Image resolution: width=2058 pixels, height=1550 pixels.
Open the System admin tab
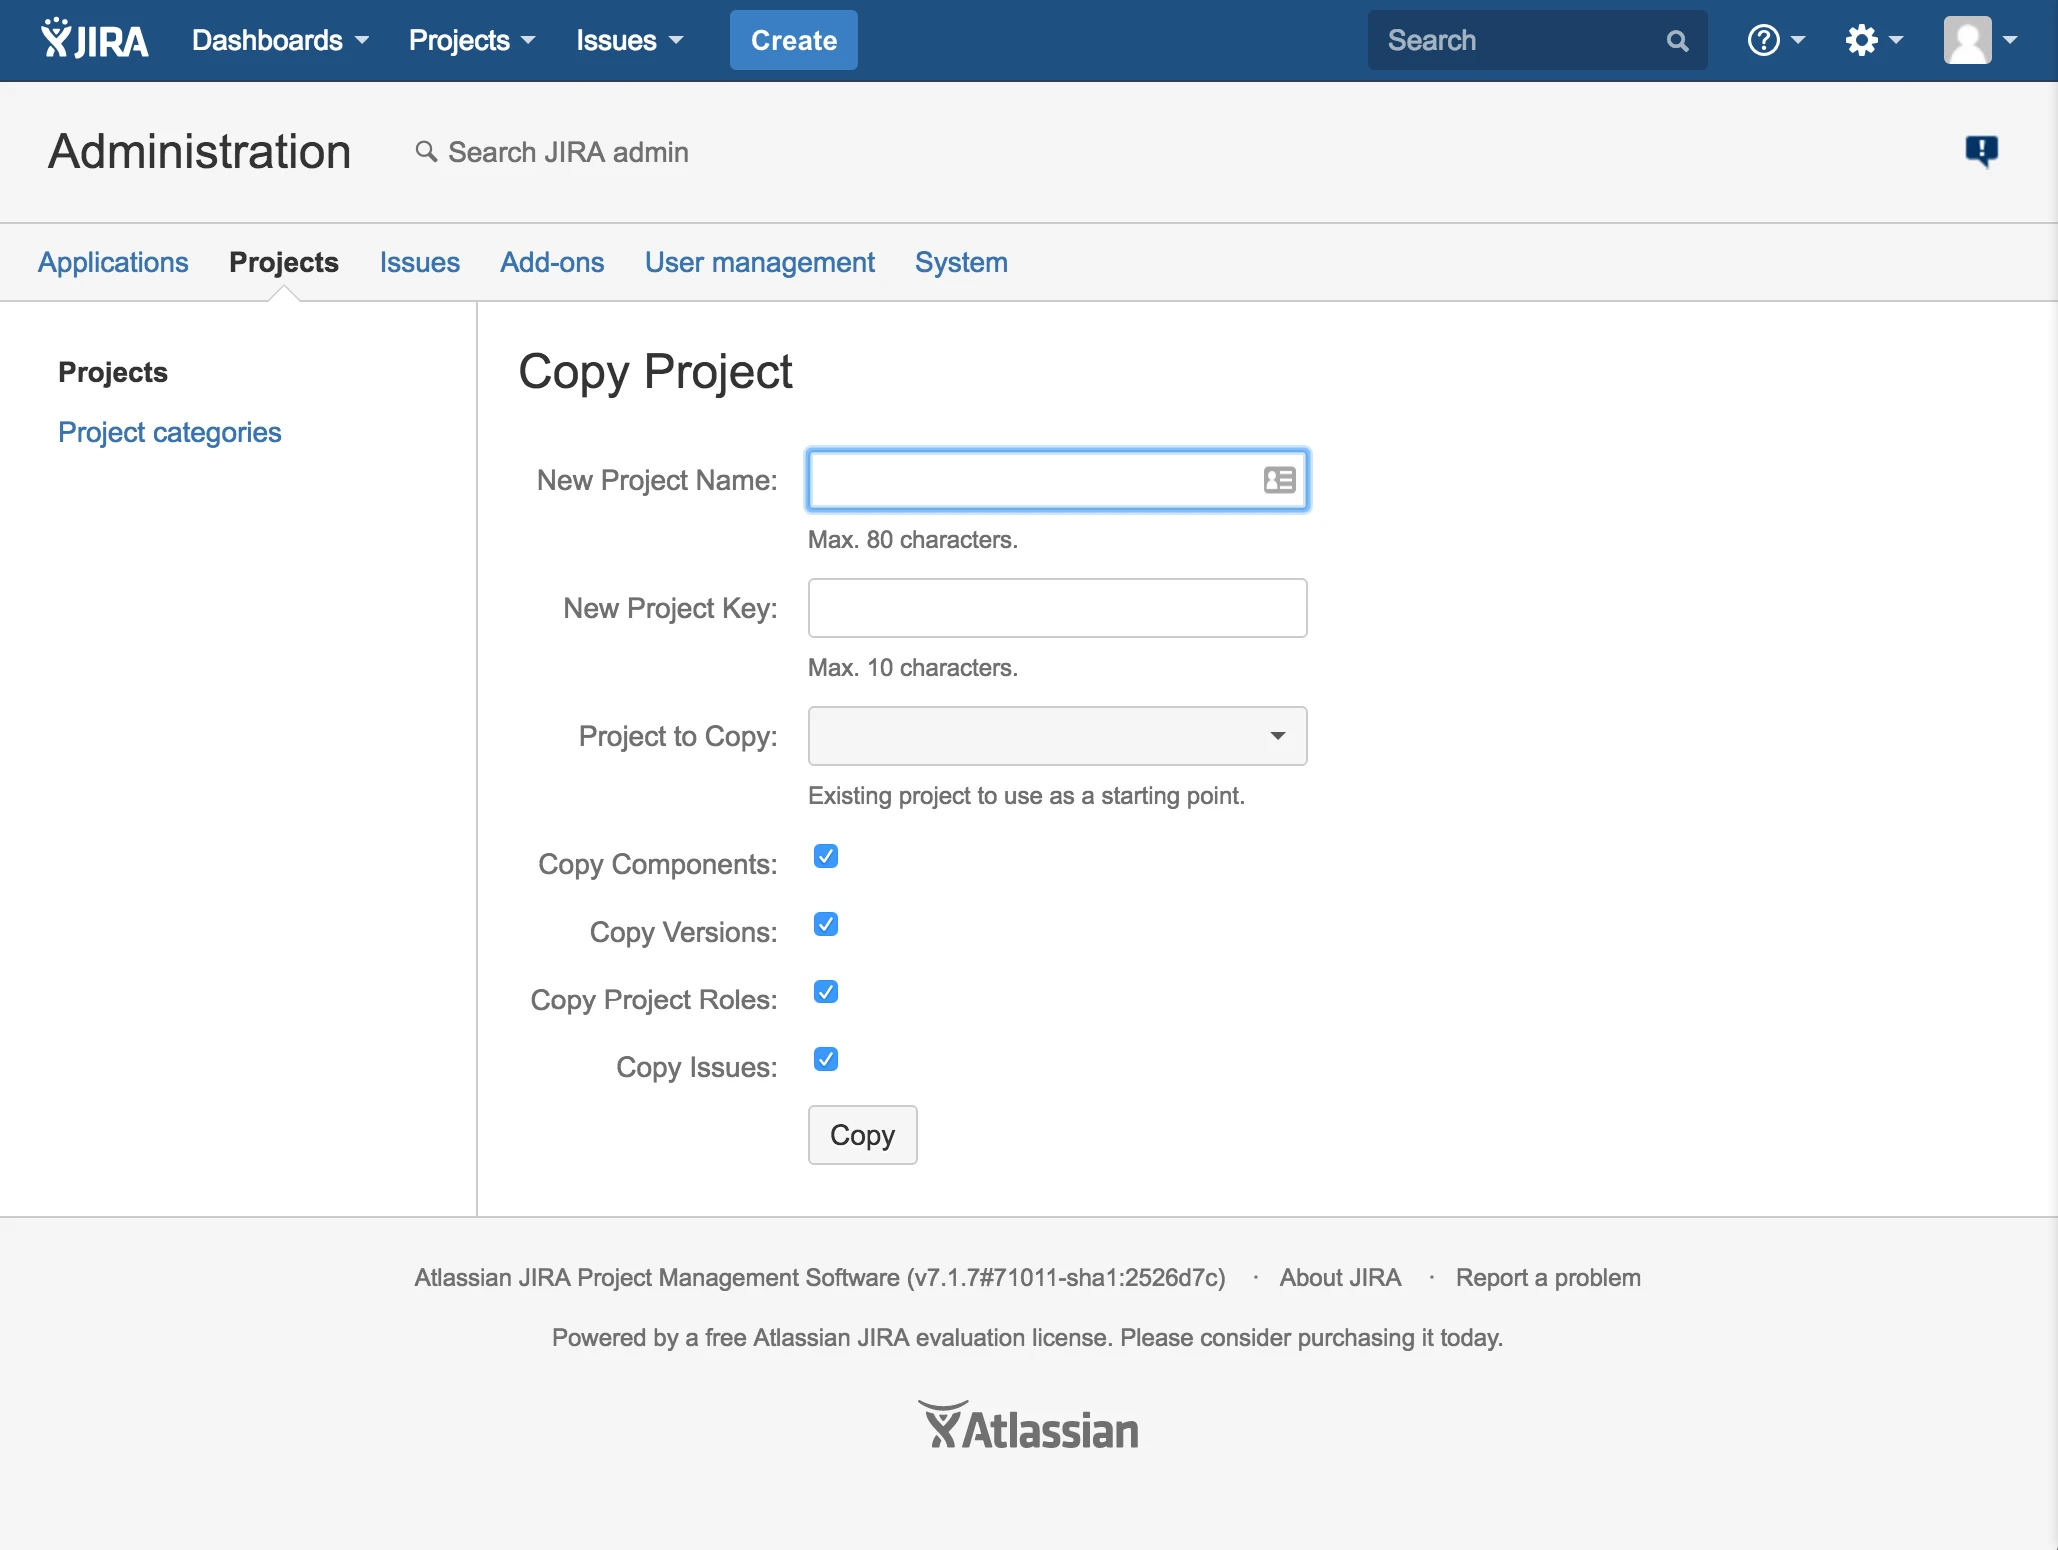(961, 262)
